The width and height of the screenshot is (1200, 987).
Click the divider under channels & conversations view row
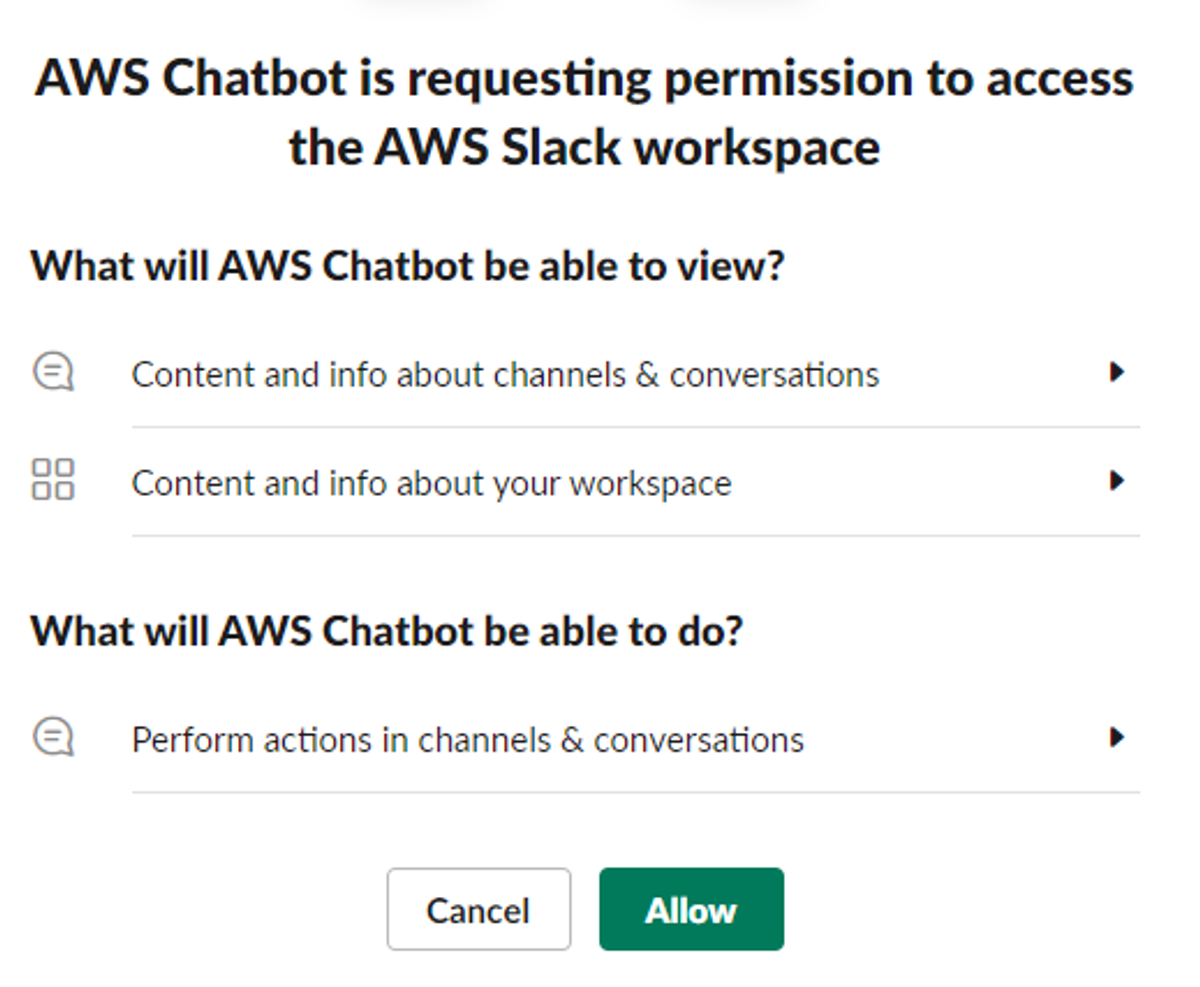pyautogui.click(x=636, y=427)
